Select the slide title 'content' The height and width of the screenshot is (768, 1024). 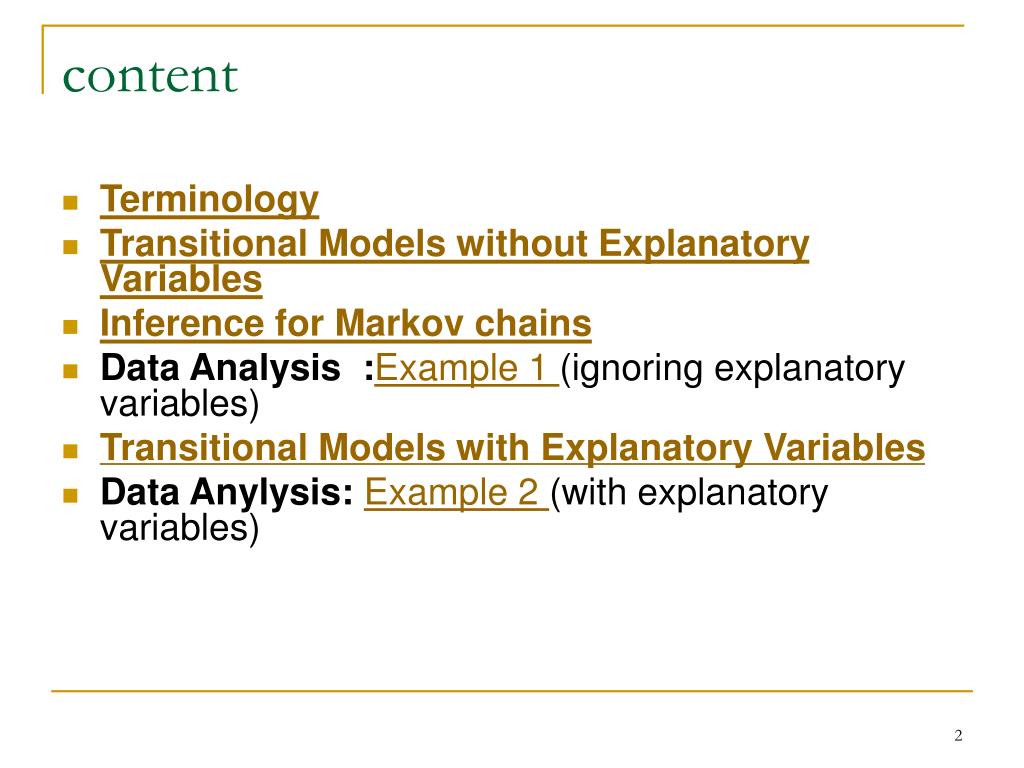click(x=150, y=77)
